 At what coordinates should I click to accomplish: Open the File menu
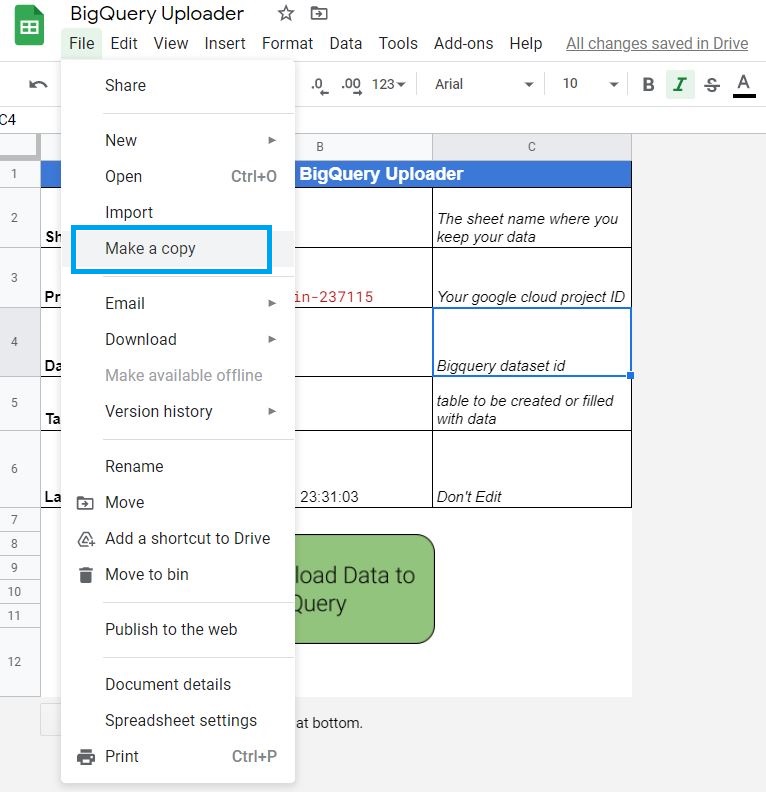81,43
